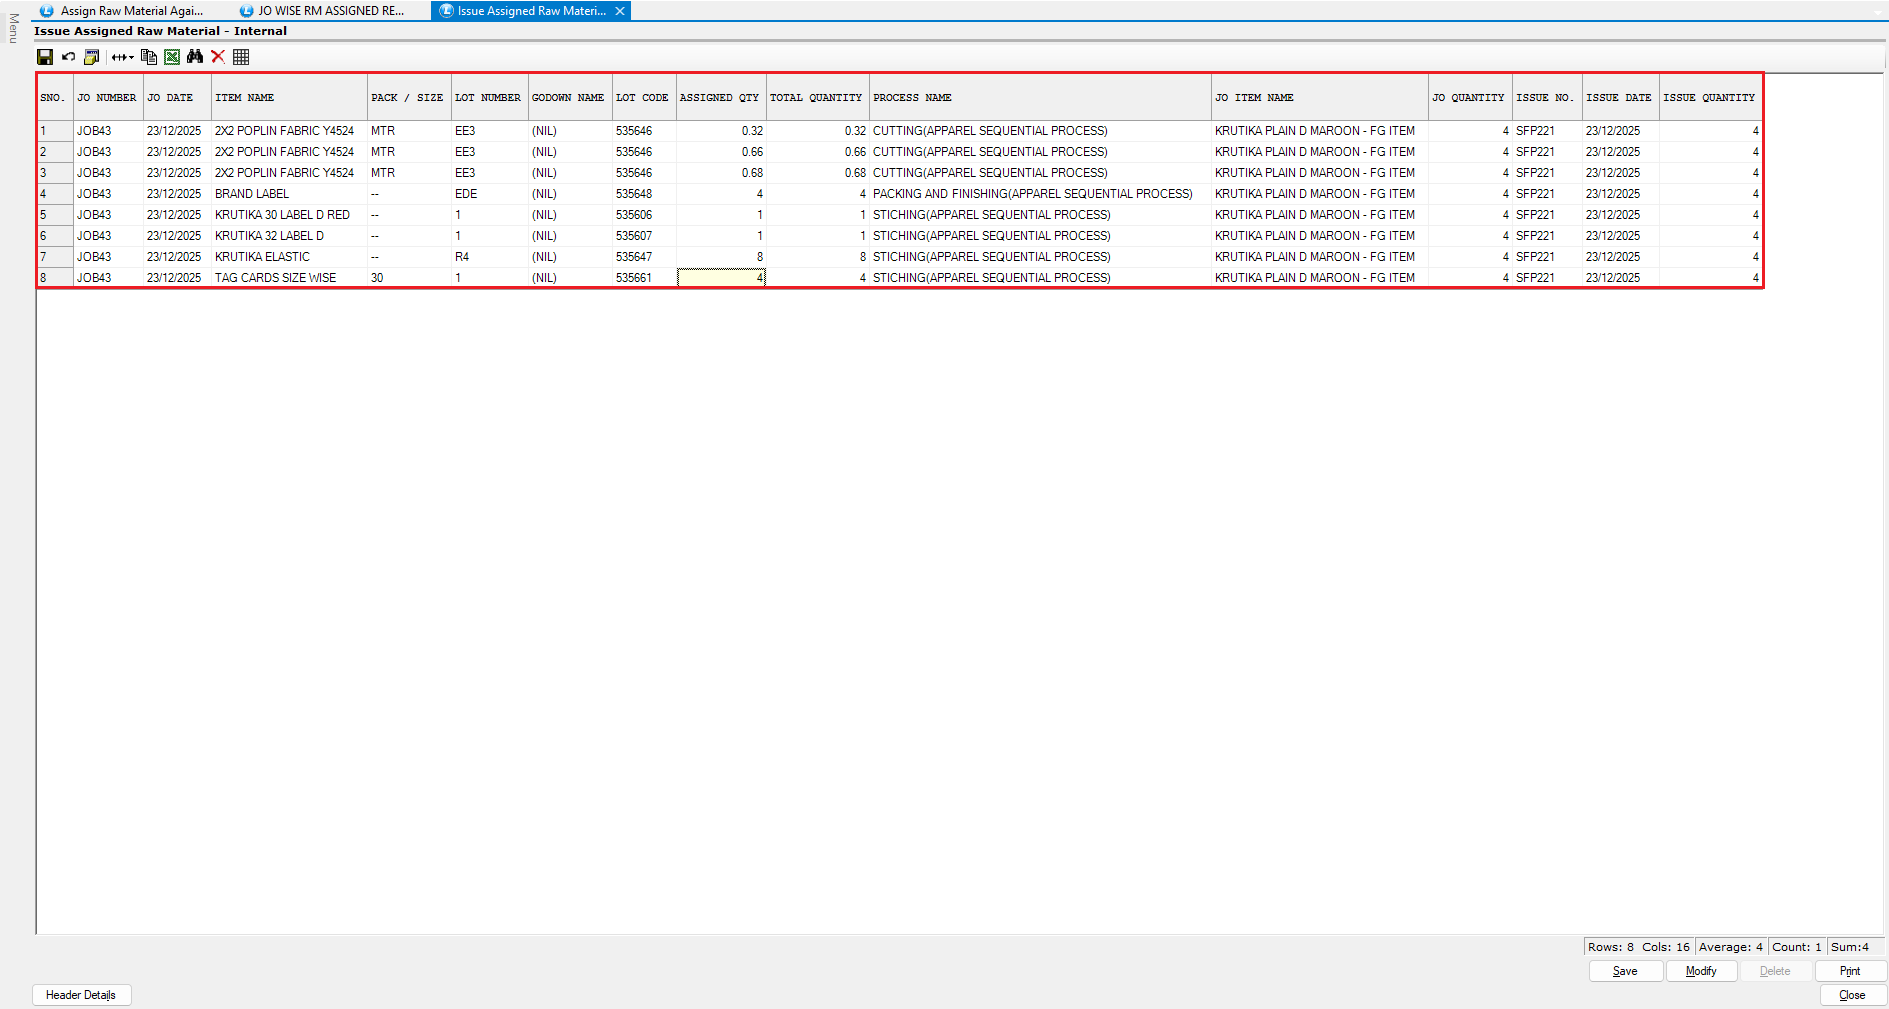Open search with the binoculars icon

coord(195,57)
